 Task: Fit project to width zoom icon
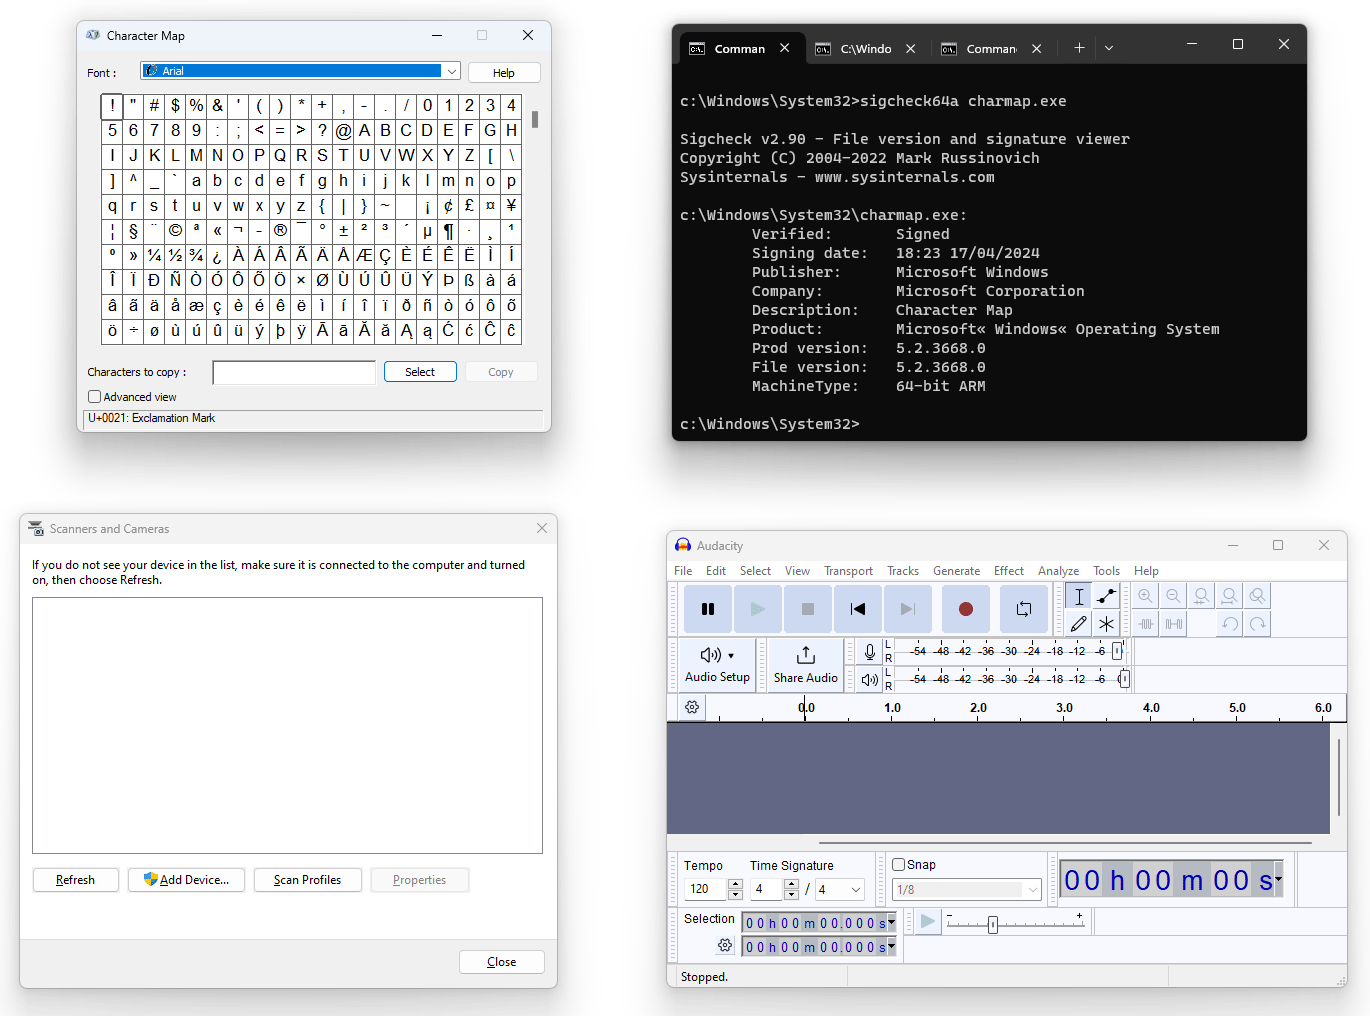[x=1230, y=596]
